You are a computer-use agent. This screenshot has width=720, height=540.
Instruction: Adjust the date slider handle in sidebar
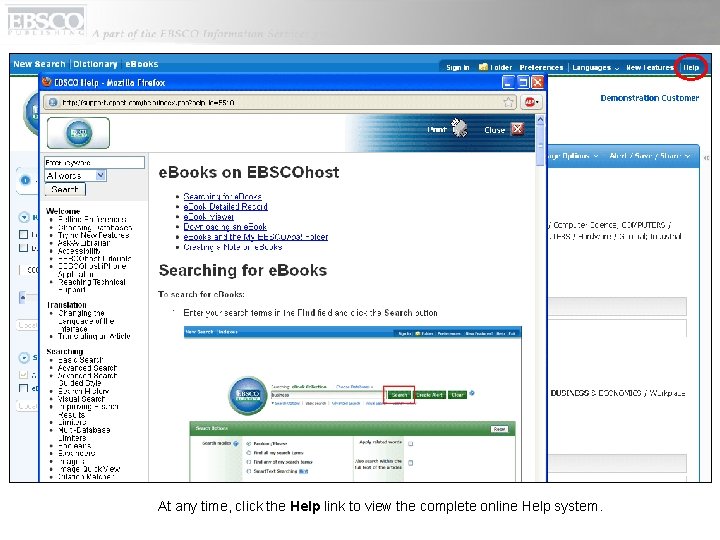tap(23, 298)
